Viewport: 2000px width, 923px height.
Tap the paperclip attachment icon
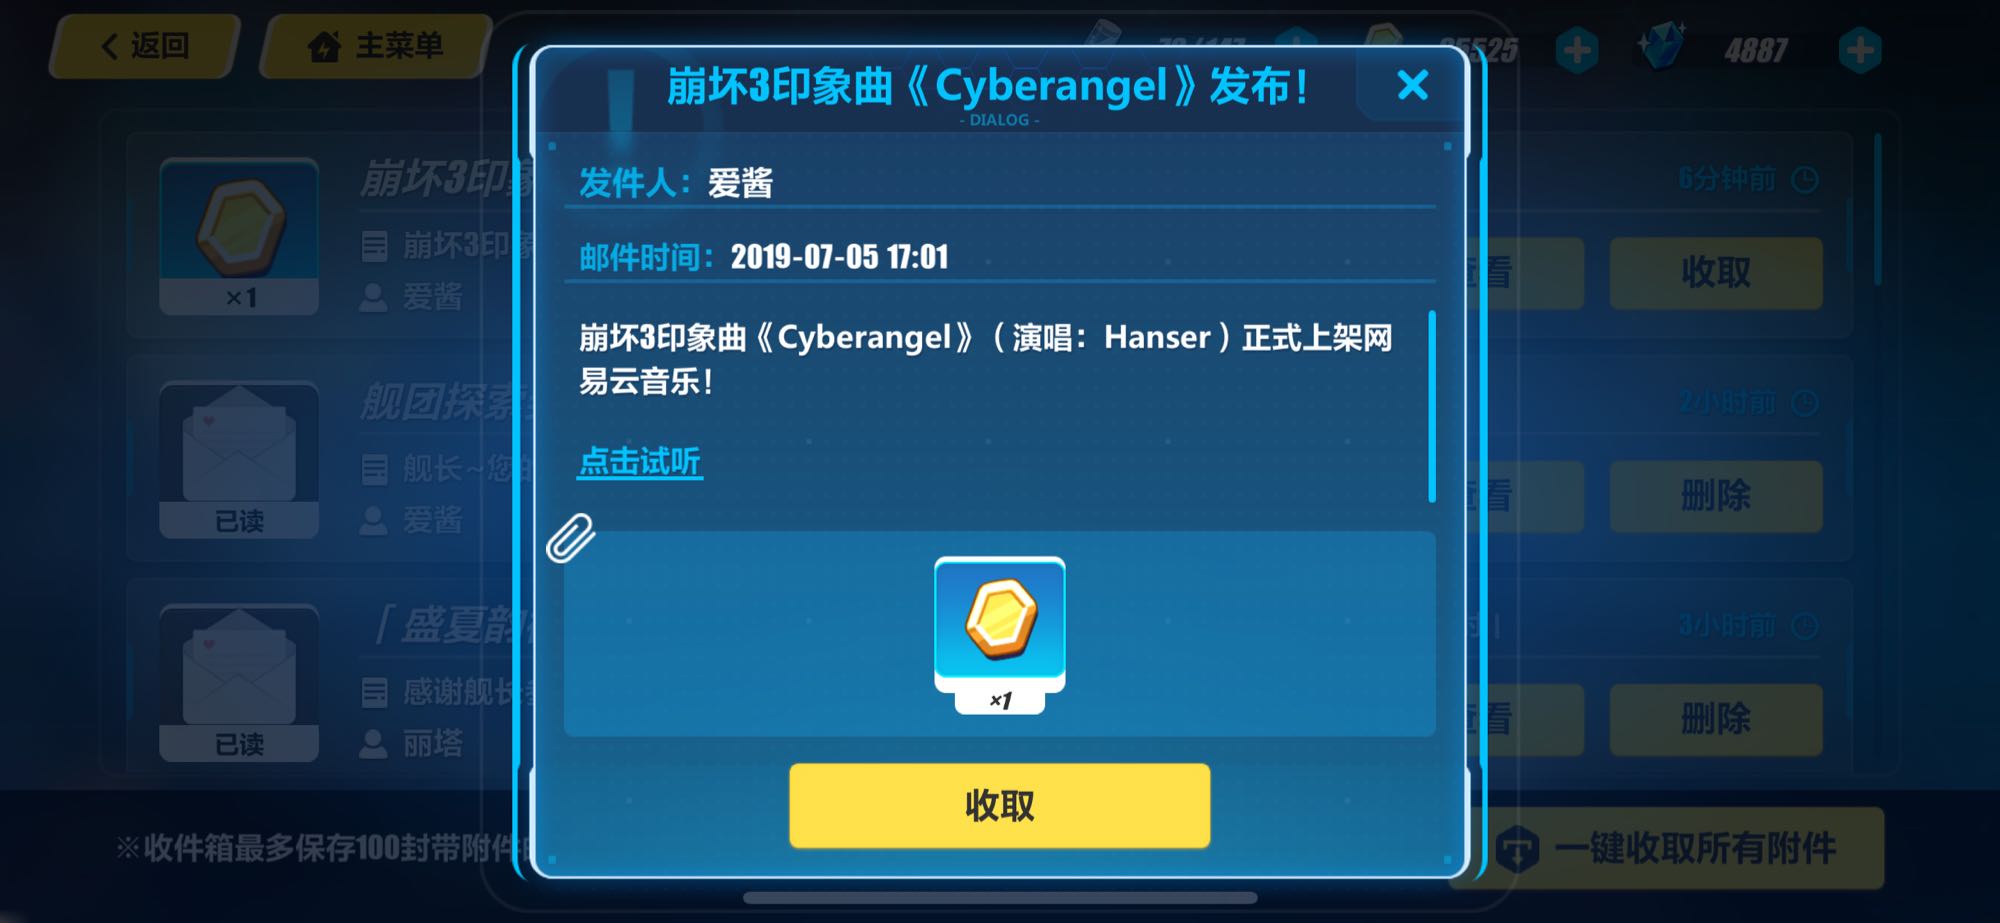[571, 538]
